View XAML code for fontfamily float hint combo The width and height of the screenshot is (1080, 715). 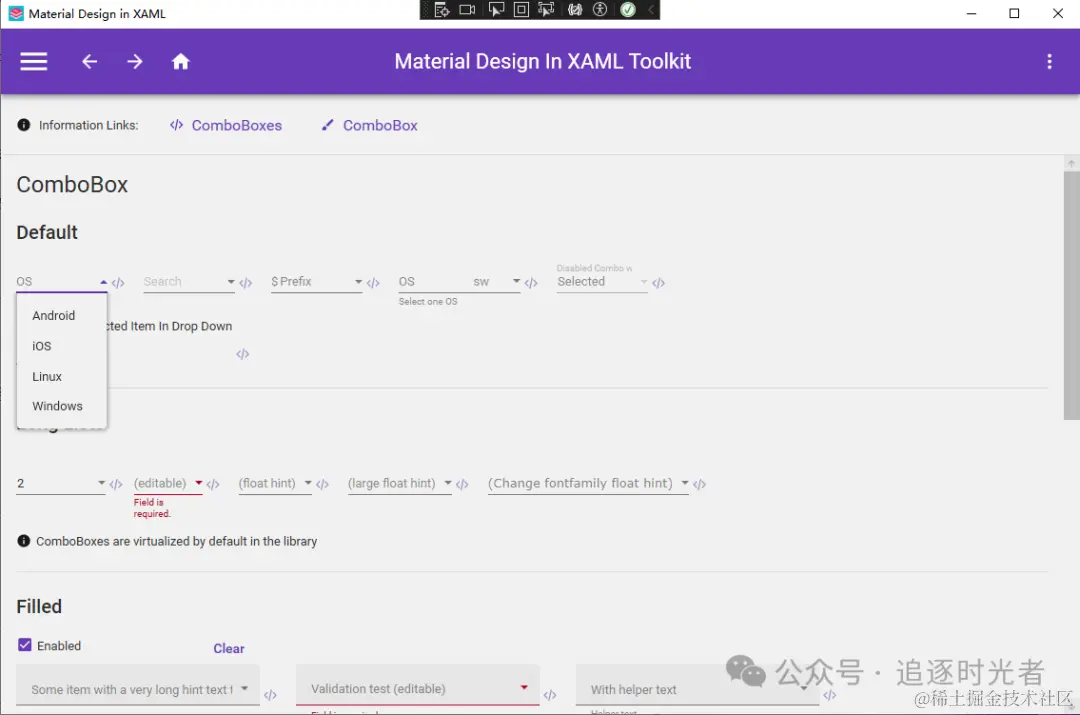click(699, 484)
